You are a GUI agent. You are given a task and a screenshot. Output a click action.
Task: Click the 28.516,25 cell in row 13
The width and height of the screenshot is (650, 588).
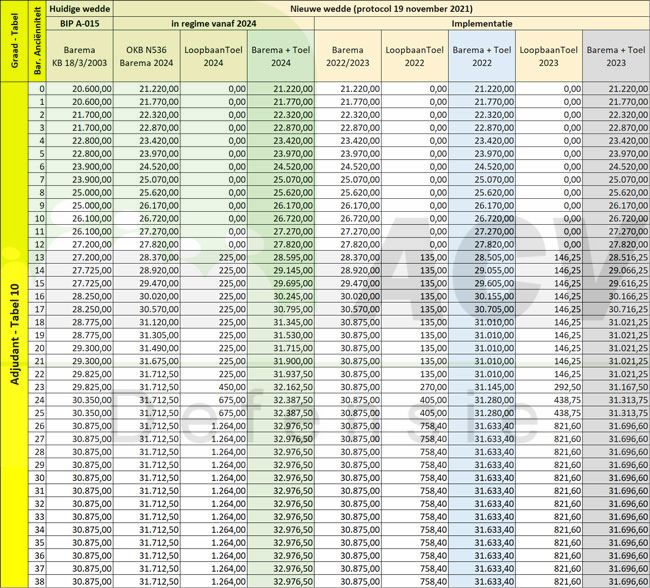pos(616,258)
